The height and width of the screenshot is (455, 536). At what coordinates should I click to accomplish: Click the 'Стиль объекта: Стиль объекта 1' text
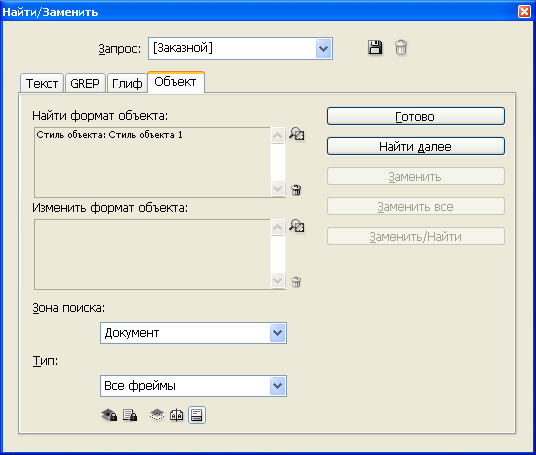(x=109, y=135)
